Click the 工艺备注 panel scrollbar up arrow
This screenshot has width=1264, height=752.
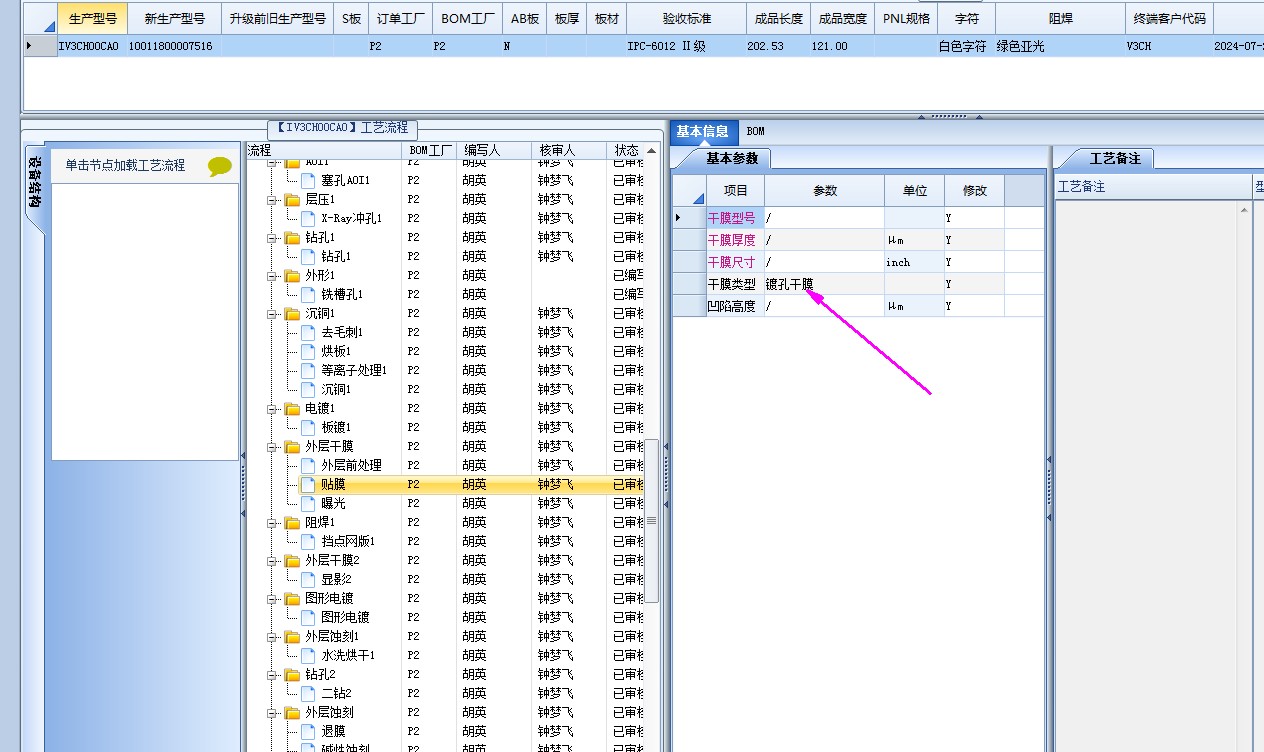1245,210
